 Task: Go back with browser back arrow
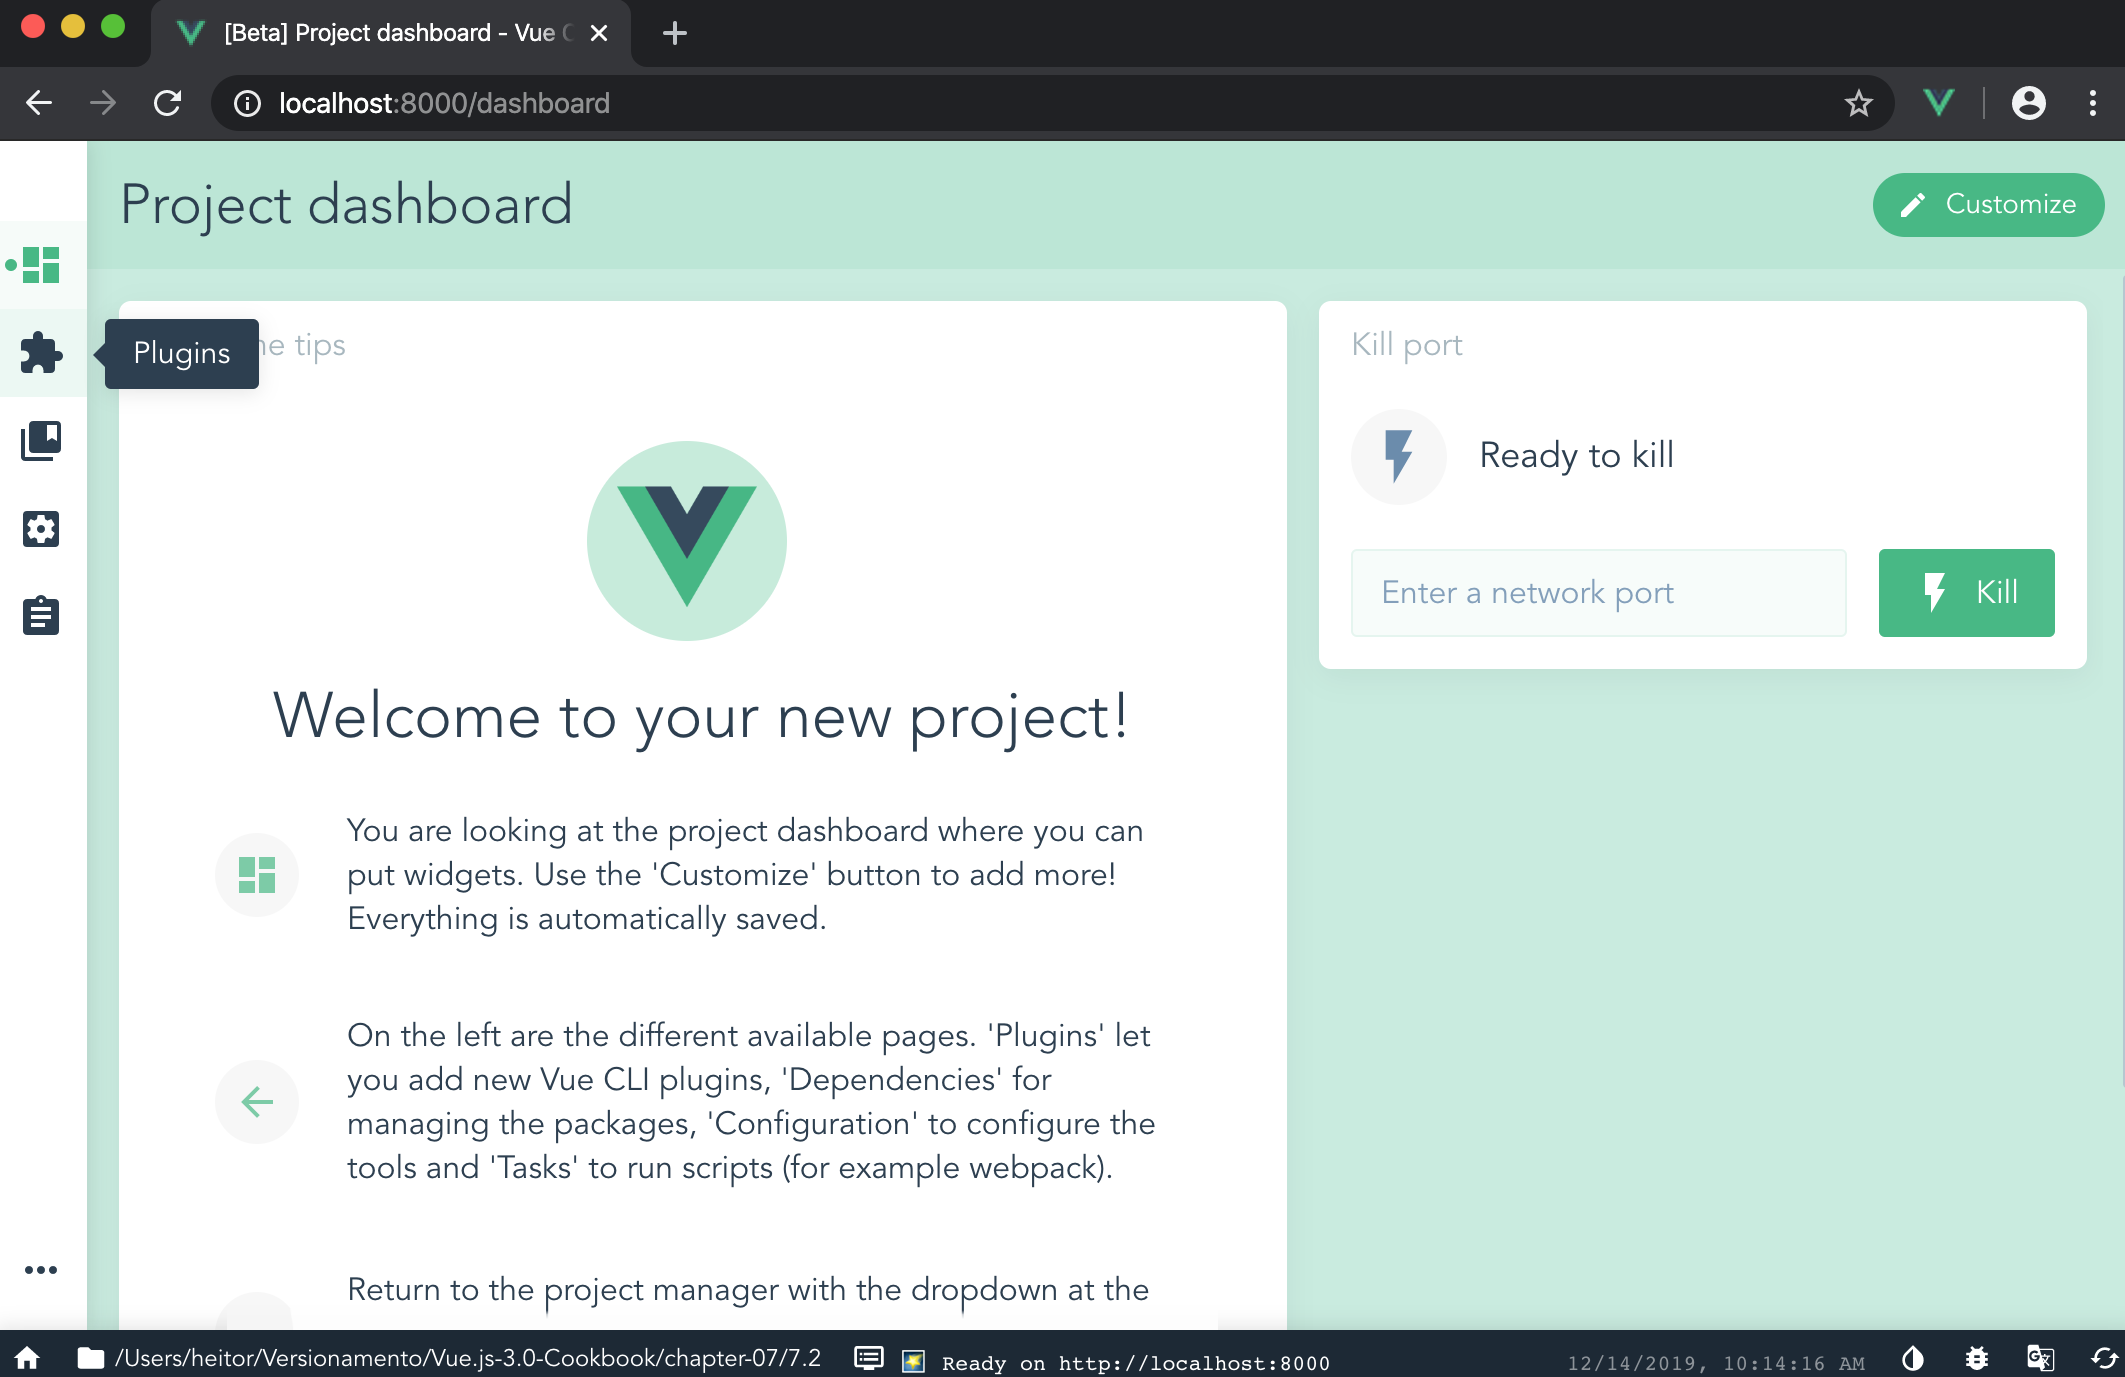39,103
